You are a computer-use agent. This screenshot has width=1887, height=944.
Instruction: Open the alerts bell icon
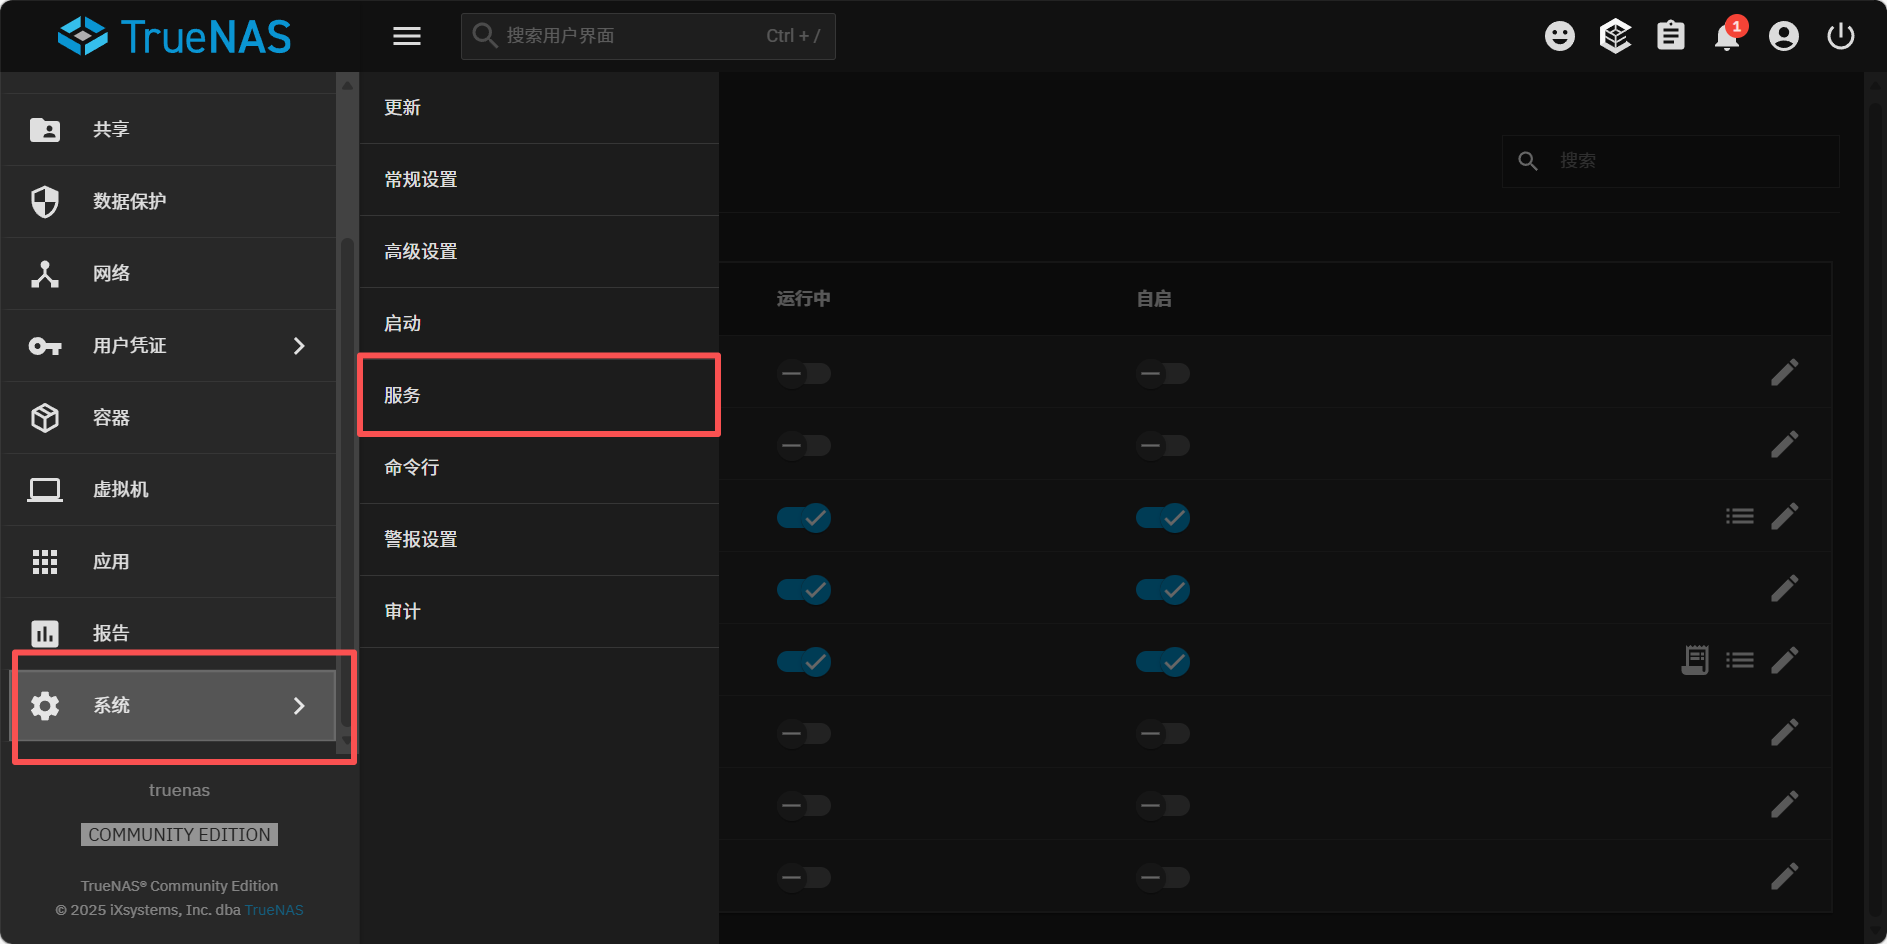coord(1727,37)
